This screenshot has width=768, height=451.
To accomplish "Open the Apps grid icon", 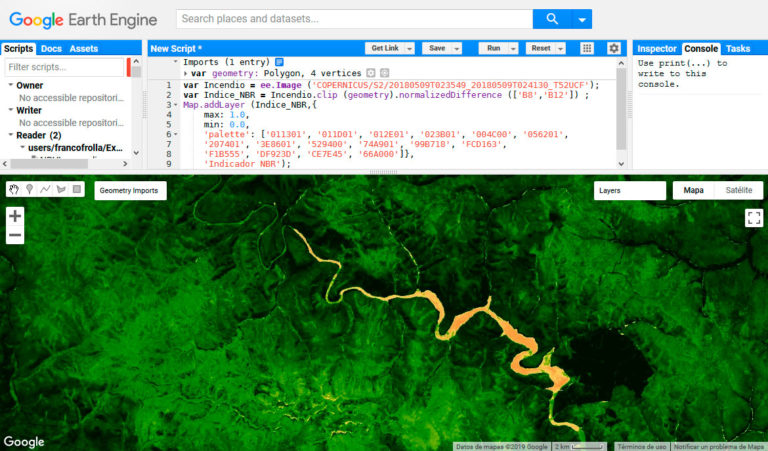I will (587, 48).
